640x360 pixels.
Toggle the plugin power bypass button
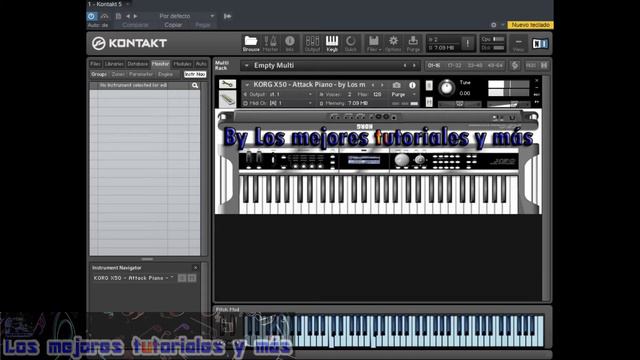coord(91,16)
